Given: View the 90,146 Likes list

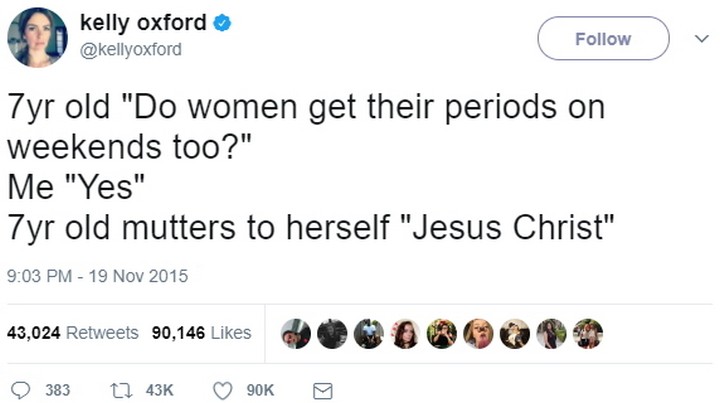Looking at the screenshot, I should [201, 333].
